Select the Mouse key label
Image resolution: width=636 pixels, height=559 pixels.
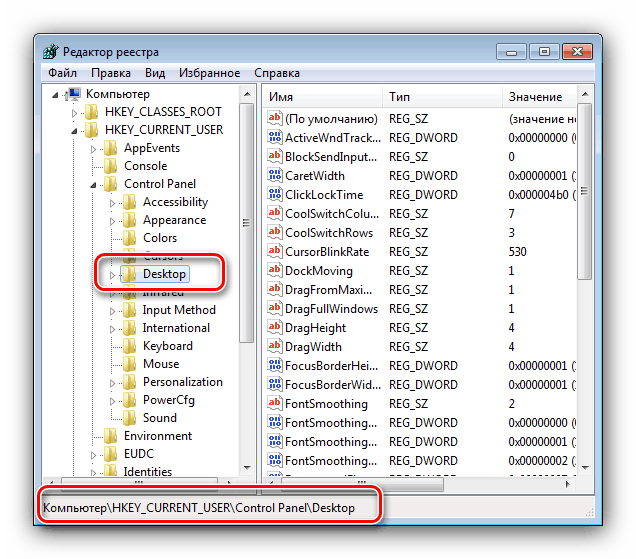pyautogui.click(x=161, y=364)
